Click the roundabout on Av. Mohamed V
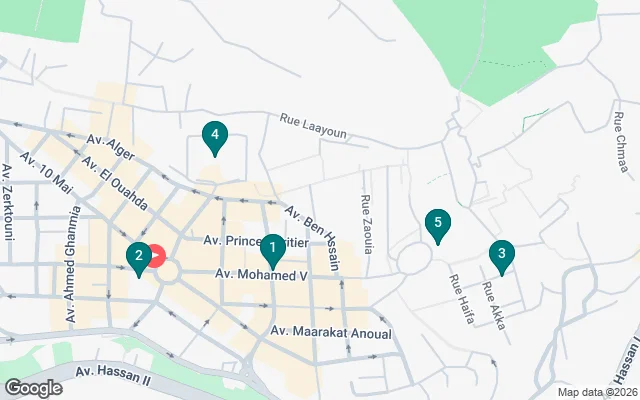 click(168, 271)
